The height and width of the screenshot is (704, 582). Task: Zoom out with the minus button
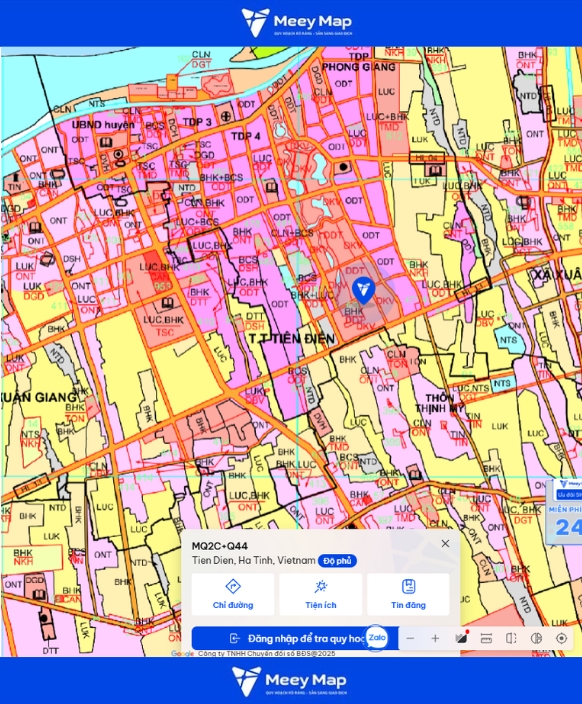[x=410, y=638]
